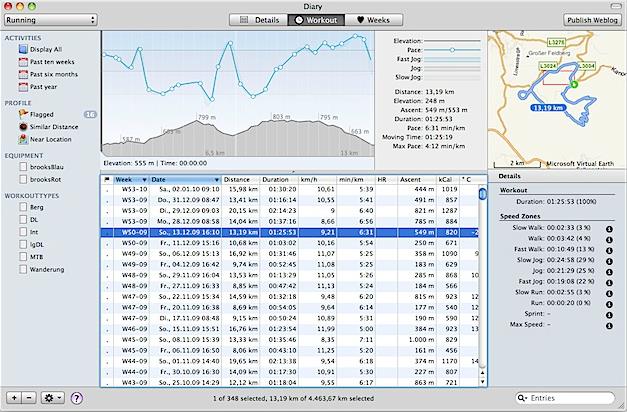This screenshot has height=412, width=627.
Task: Click the plus add entry button
Action: pyautogui.click(x=14, y=398)
